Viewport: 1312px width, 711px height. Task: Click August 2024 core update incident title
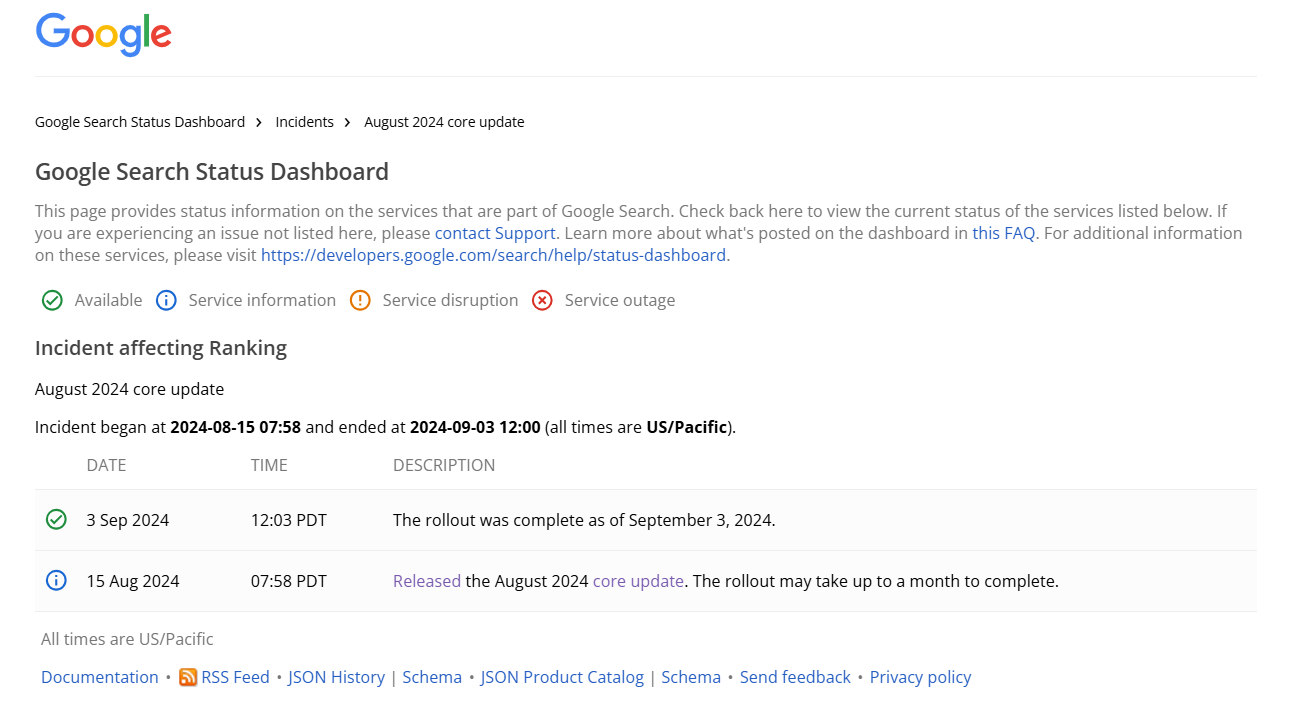coord(129,389)
